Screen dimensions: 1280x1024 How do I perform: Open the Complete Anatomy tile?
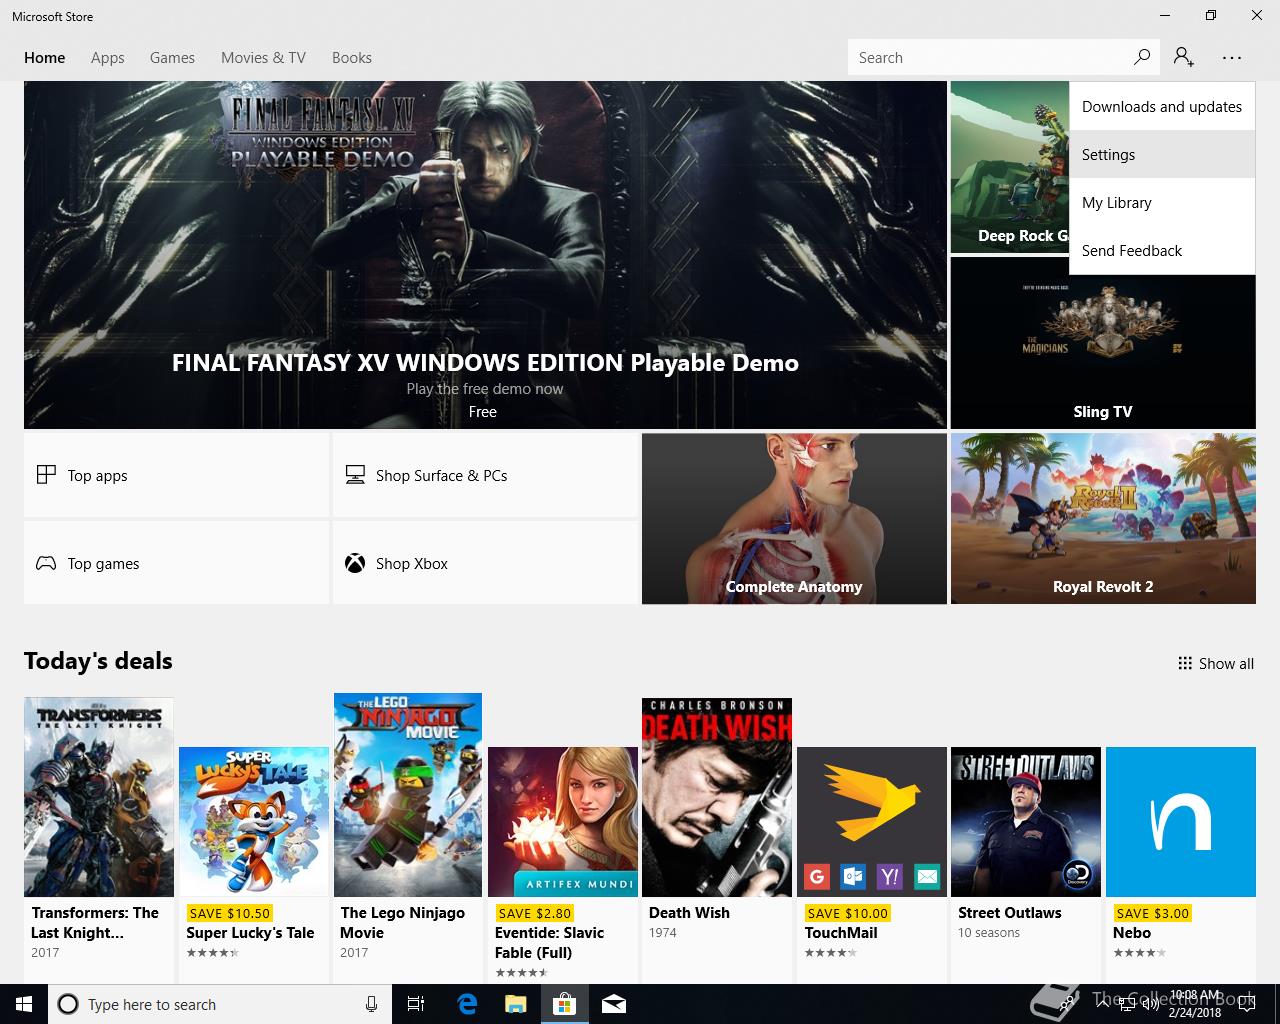click(794, 518)
